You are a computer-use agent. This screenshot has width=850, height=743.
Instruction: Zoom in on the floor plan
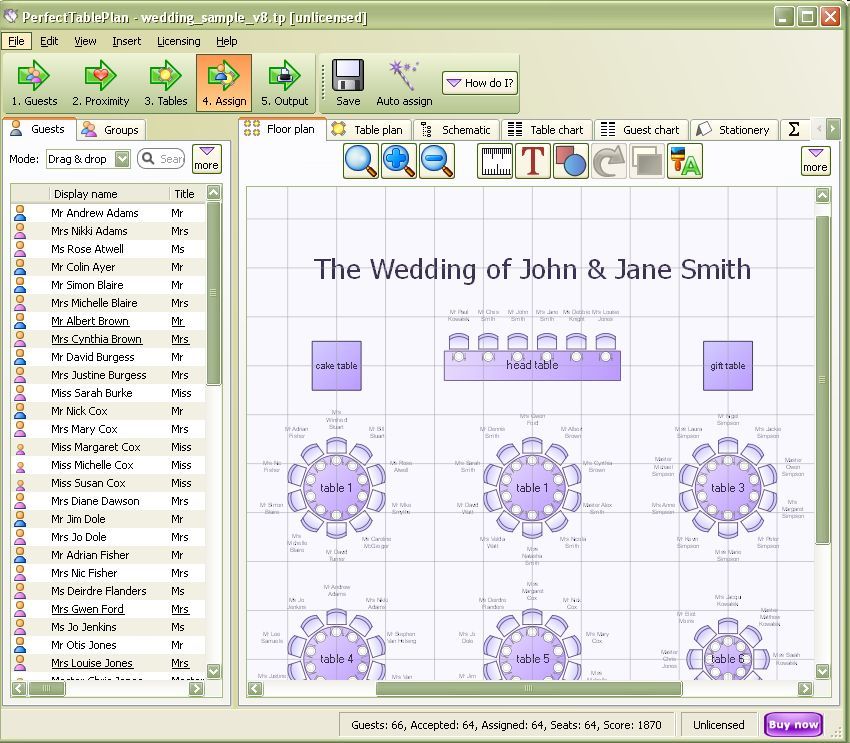pyautogui.click(x=398, y=161)
